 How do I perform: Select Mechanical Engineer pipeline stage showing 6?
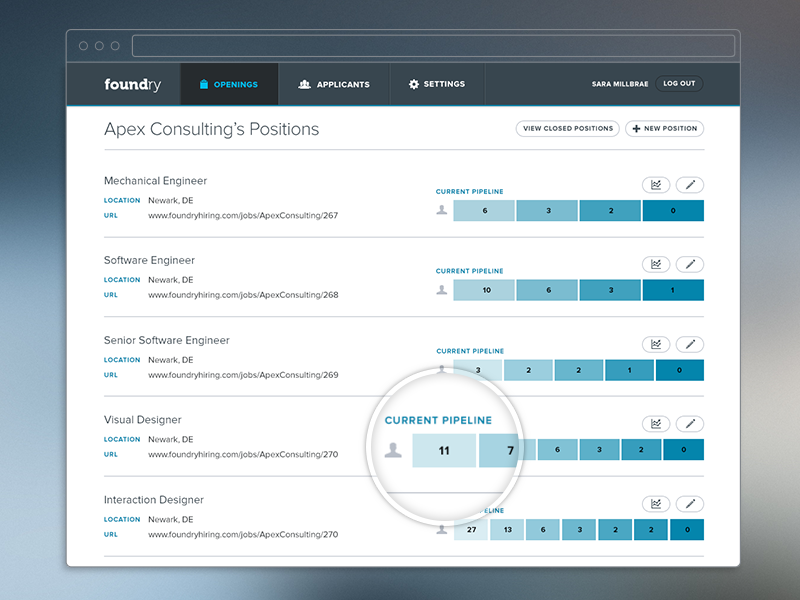point(484,211)
